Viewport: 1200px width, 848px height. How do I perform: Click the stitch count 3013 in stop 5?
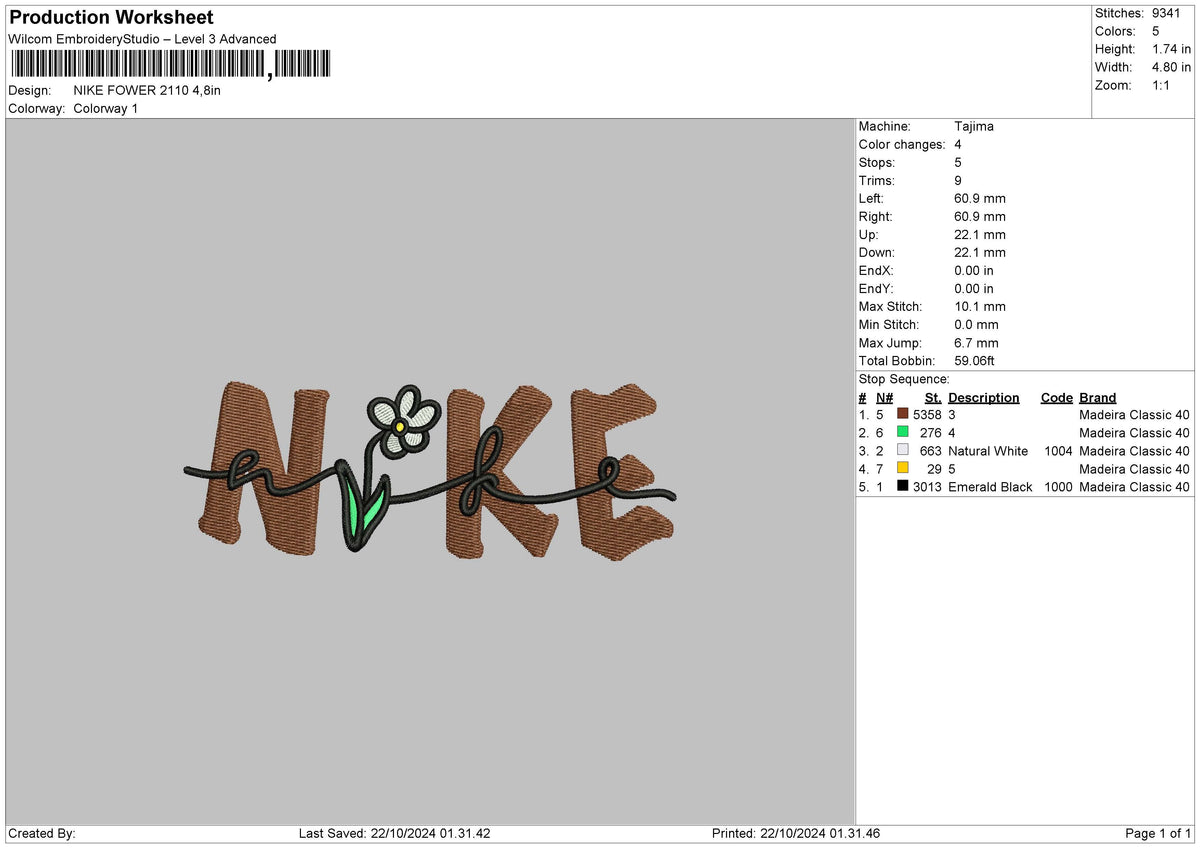(928, 487)
